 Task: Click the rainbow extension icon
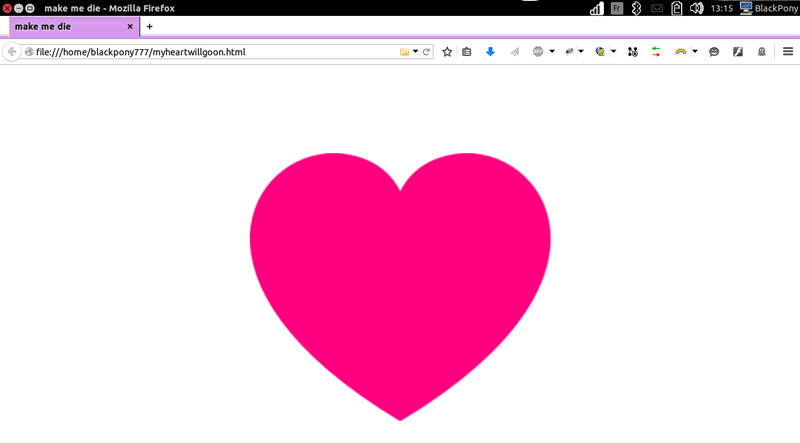pyautogui.click(x=680, y=52)
